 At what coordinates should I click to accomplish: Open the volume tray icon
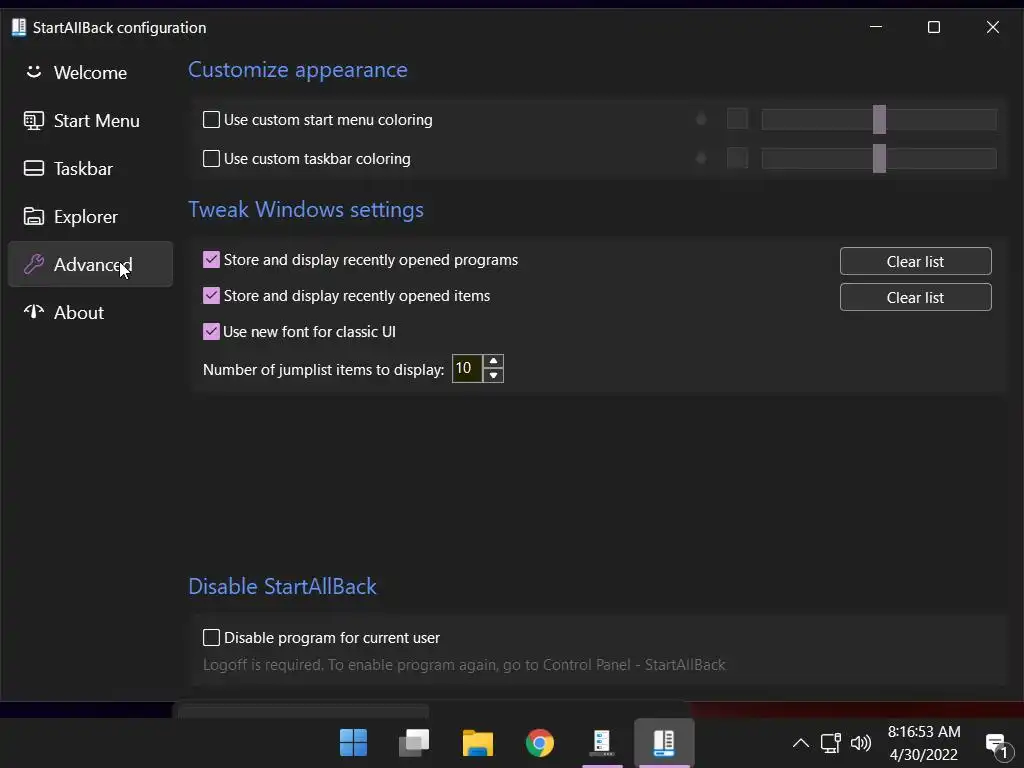click(x=861, y=743)
